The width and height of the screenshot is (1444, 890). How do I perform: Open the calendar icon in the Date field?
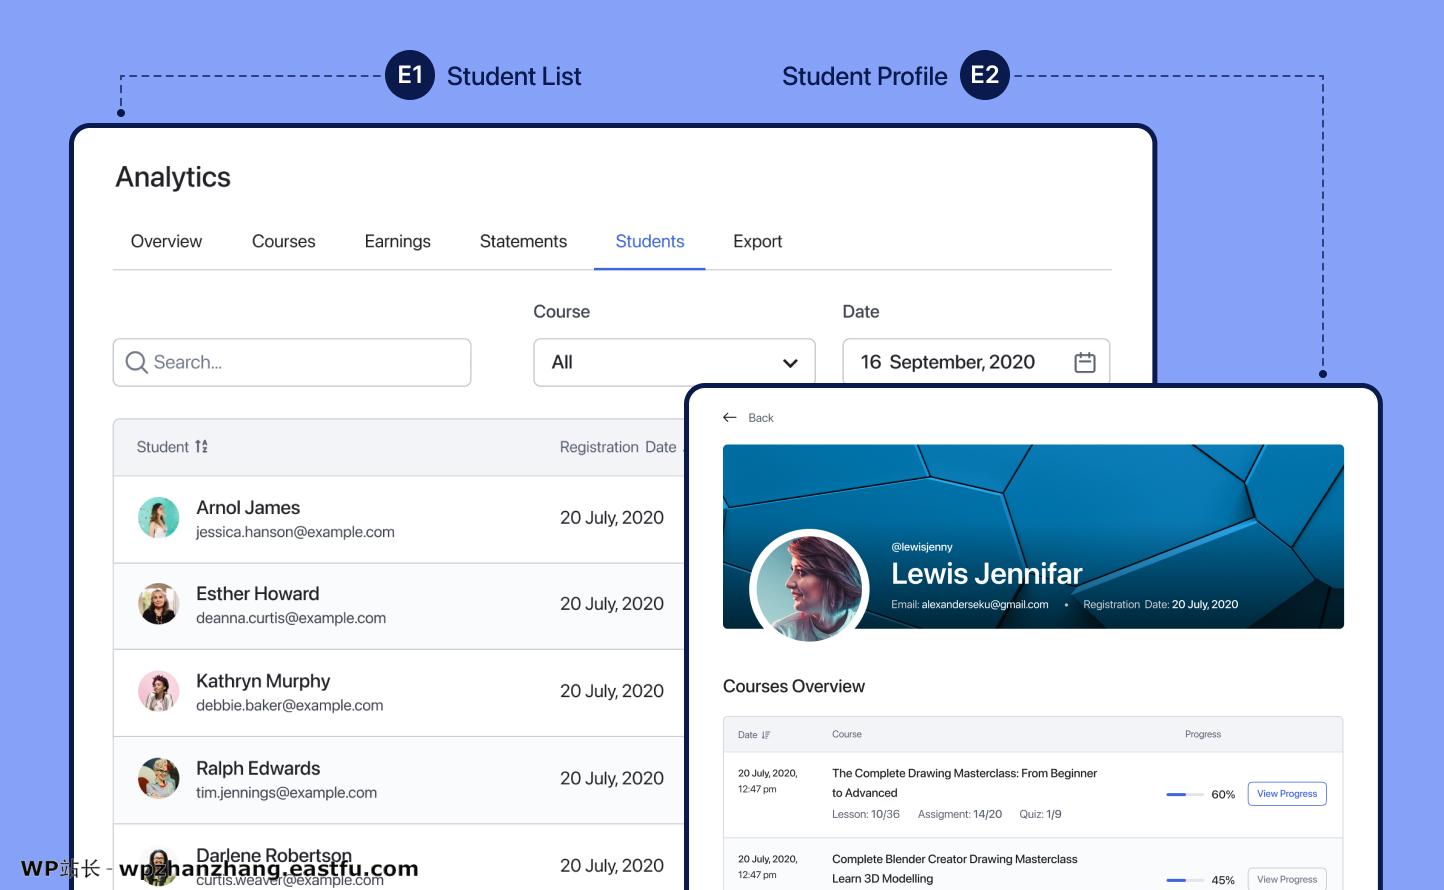coord(1084,361)
